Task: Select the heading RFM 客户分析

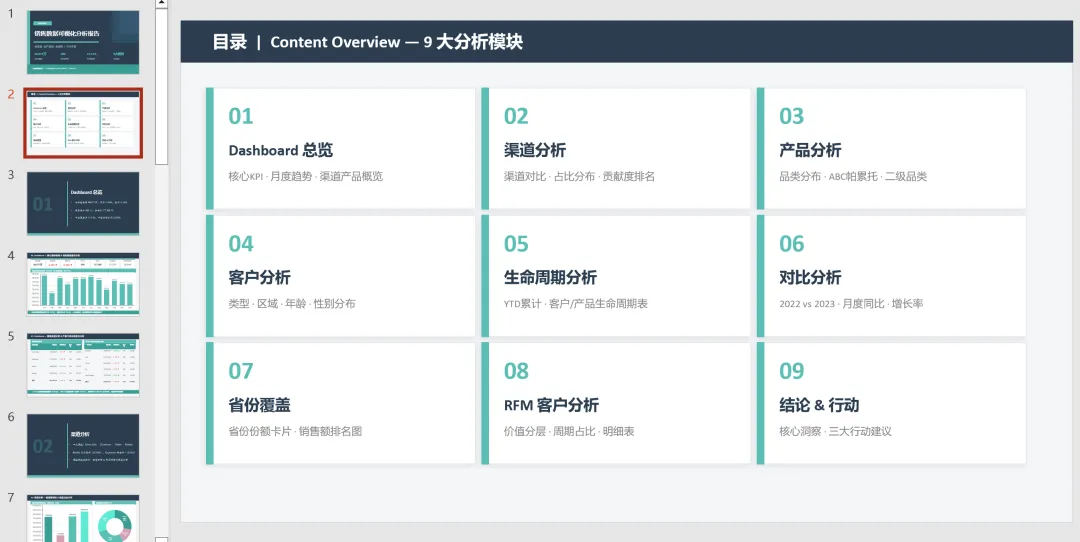Action: 551,405
